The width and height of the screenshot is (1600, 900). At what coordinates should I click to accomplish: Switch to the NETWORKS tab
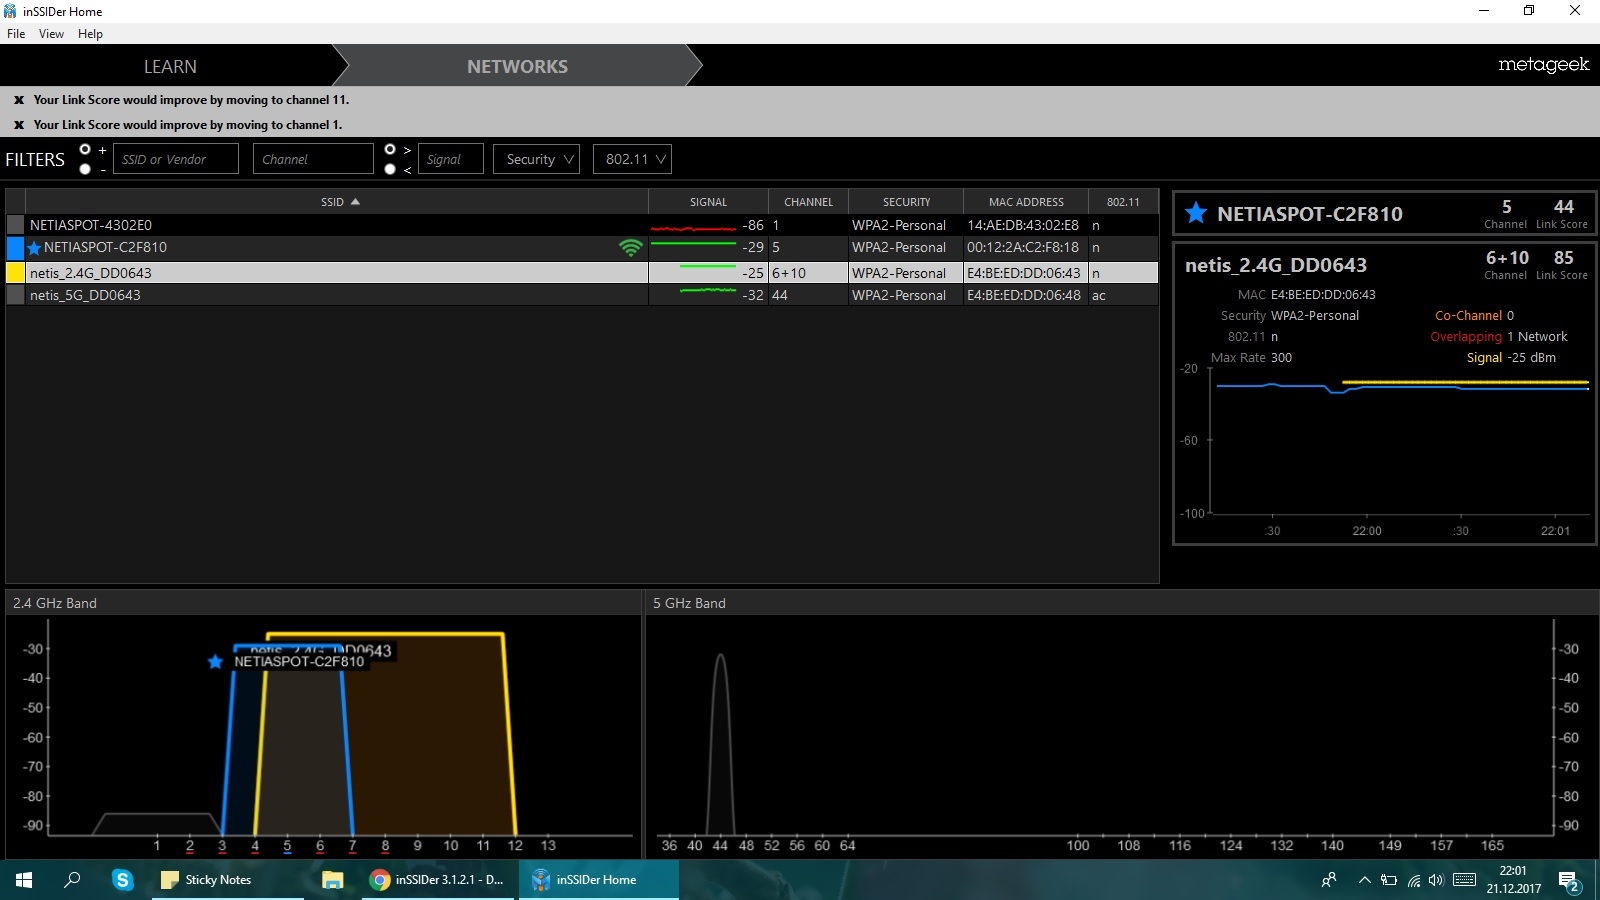[517, 66]
